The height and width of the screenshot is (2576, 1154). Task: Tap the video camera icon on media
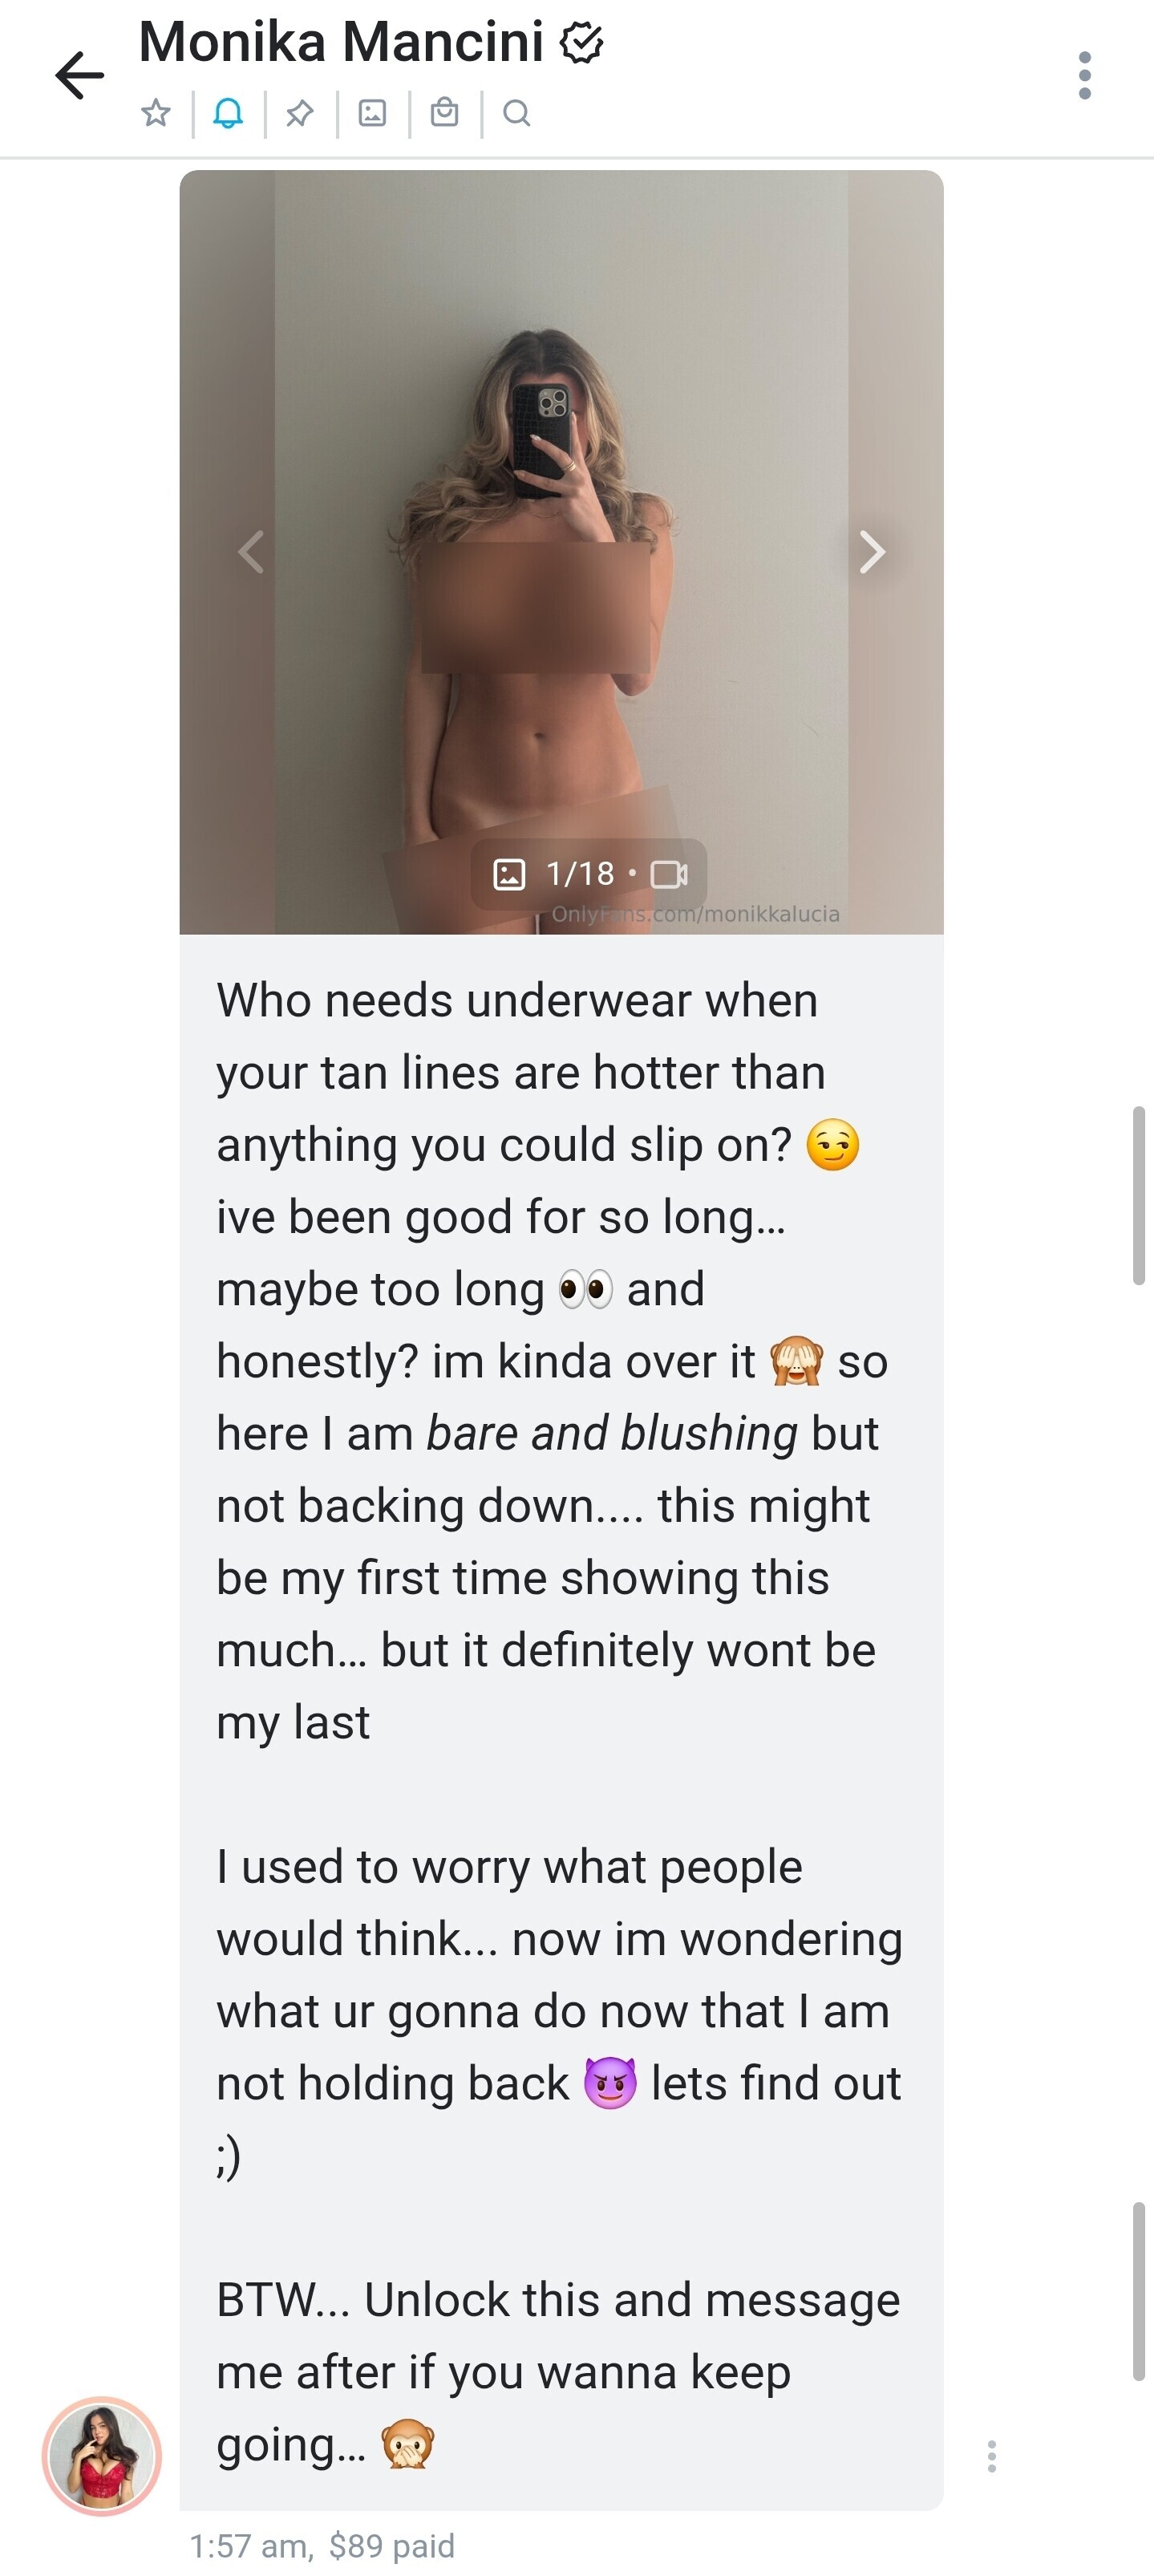[x=669, y=875]
